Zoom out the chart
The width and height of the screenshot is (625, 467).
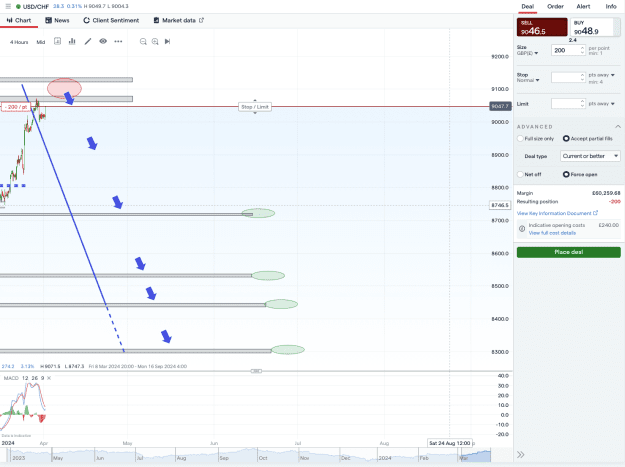pyautogui.click(x=143, y=41)
